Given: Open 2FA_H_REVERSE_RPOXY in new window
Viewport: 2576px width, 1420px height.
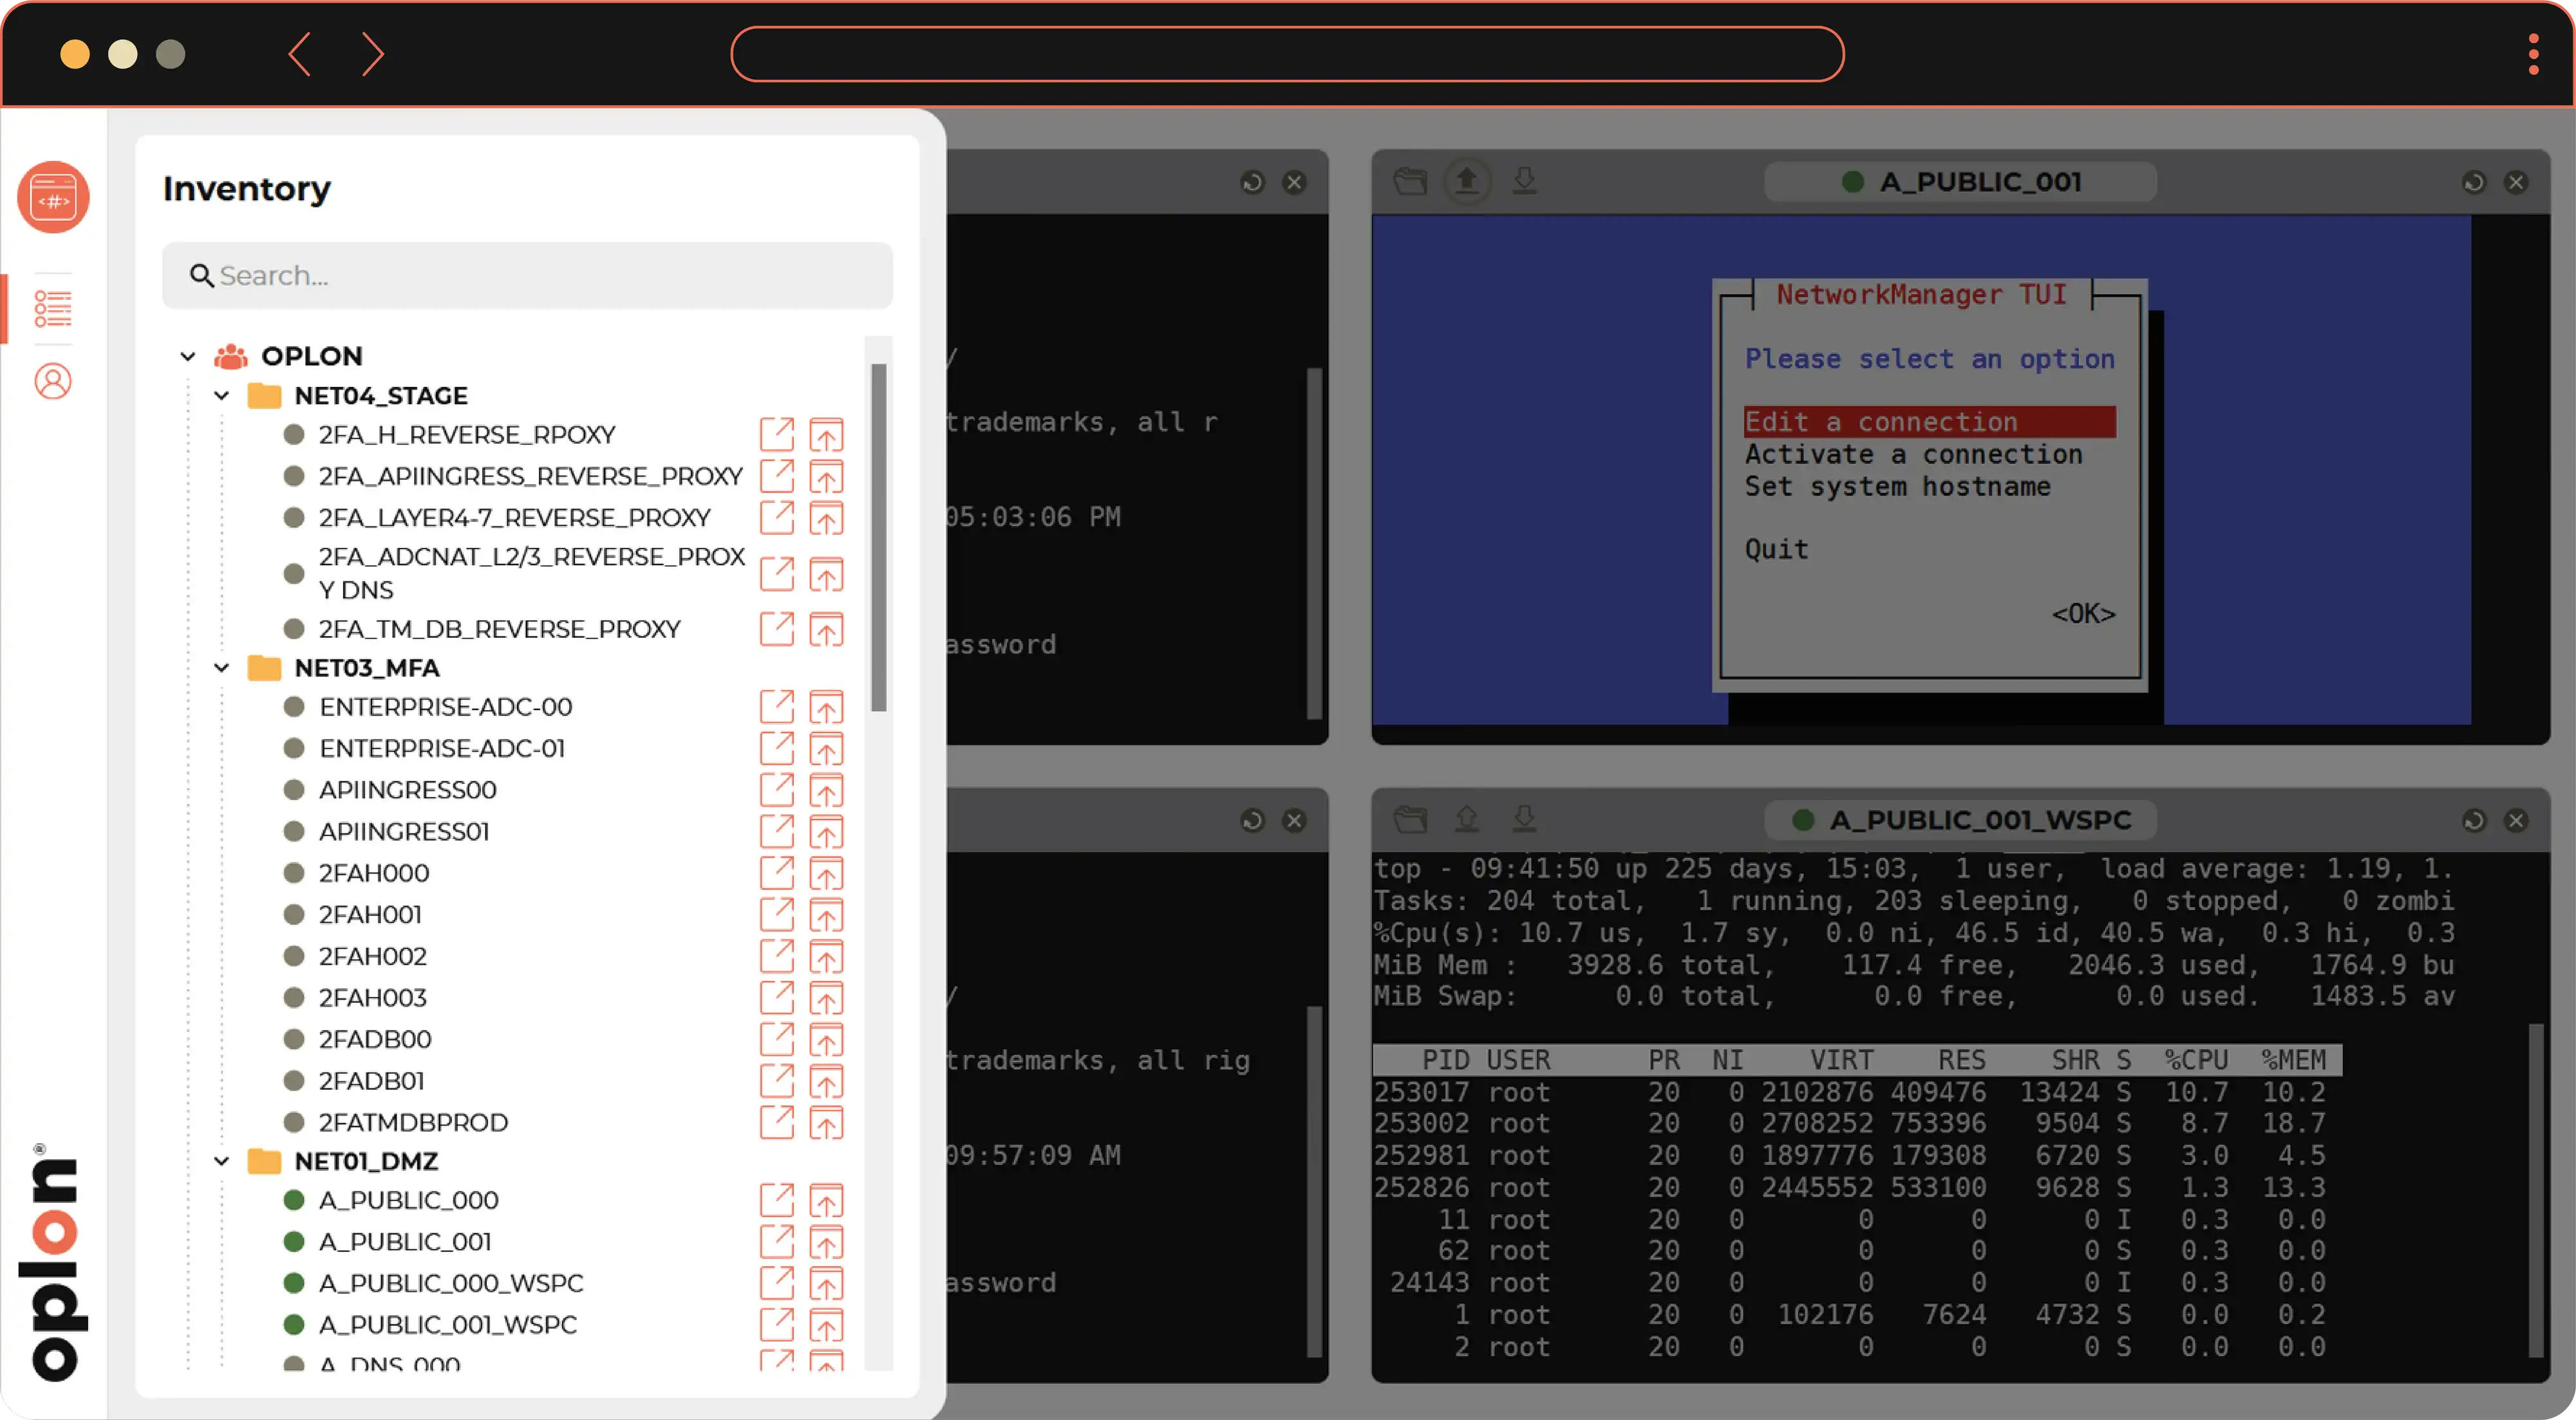Looking at the screenshot, I should (777, 435).
